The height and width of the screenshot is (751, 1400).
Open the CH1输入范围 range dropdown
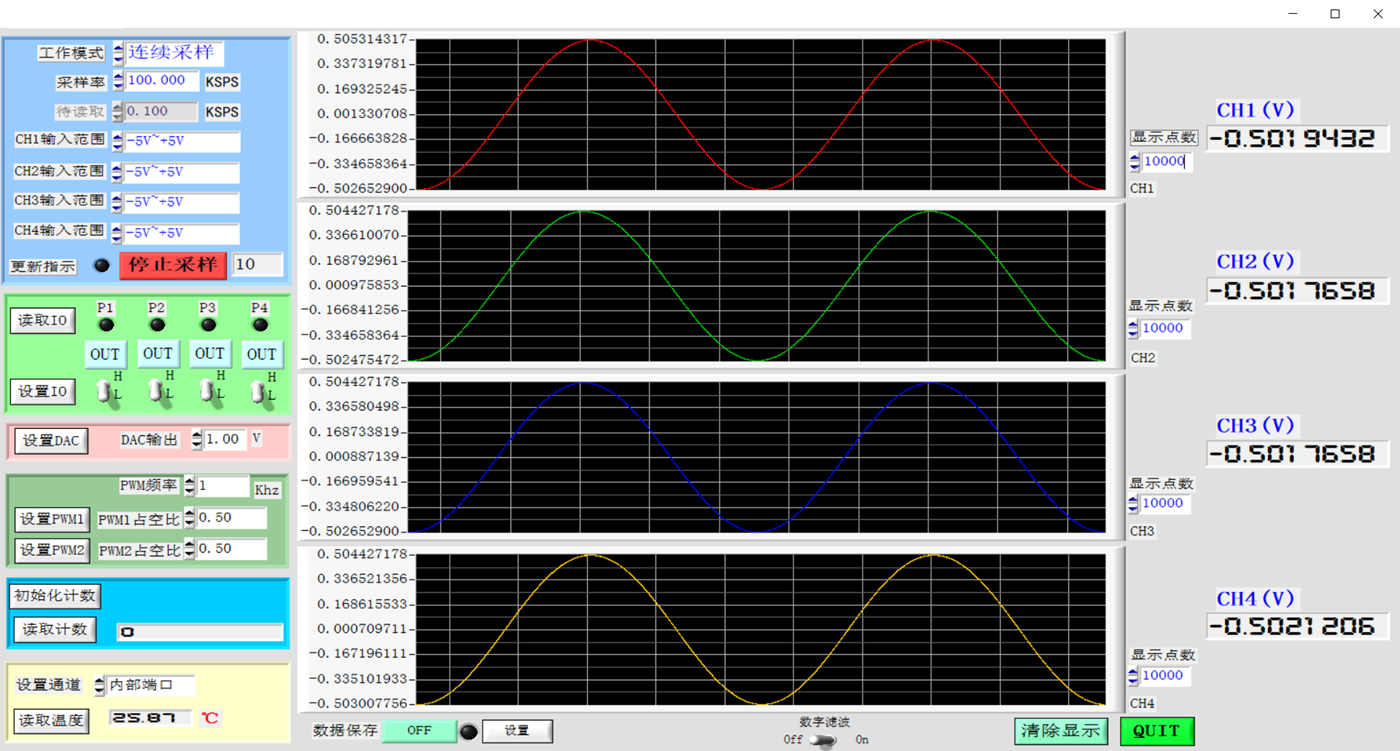[x=180, y=142]
